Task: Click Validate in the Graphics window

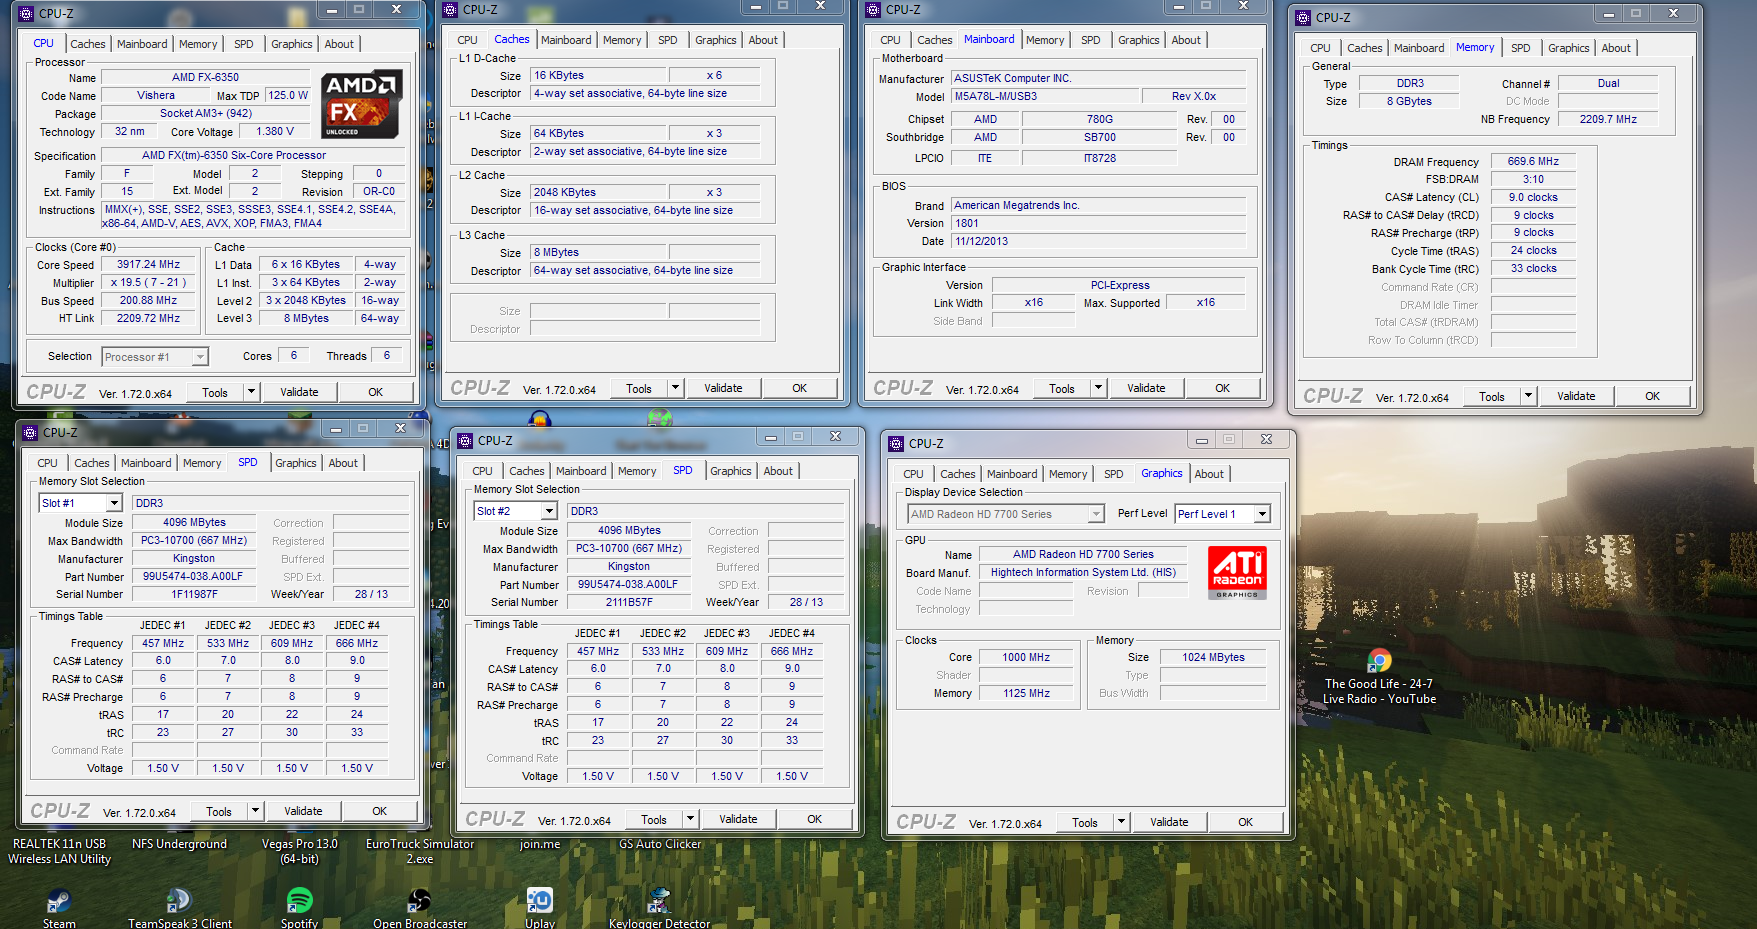Action: (1169, 822)
